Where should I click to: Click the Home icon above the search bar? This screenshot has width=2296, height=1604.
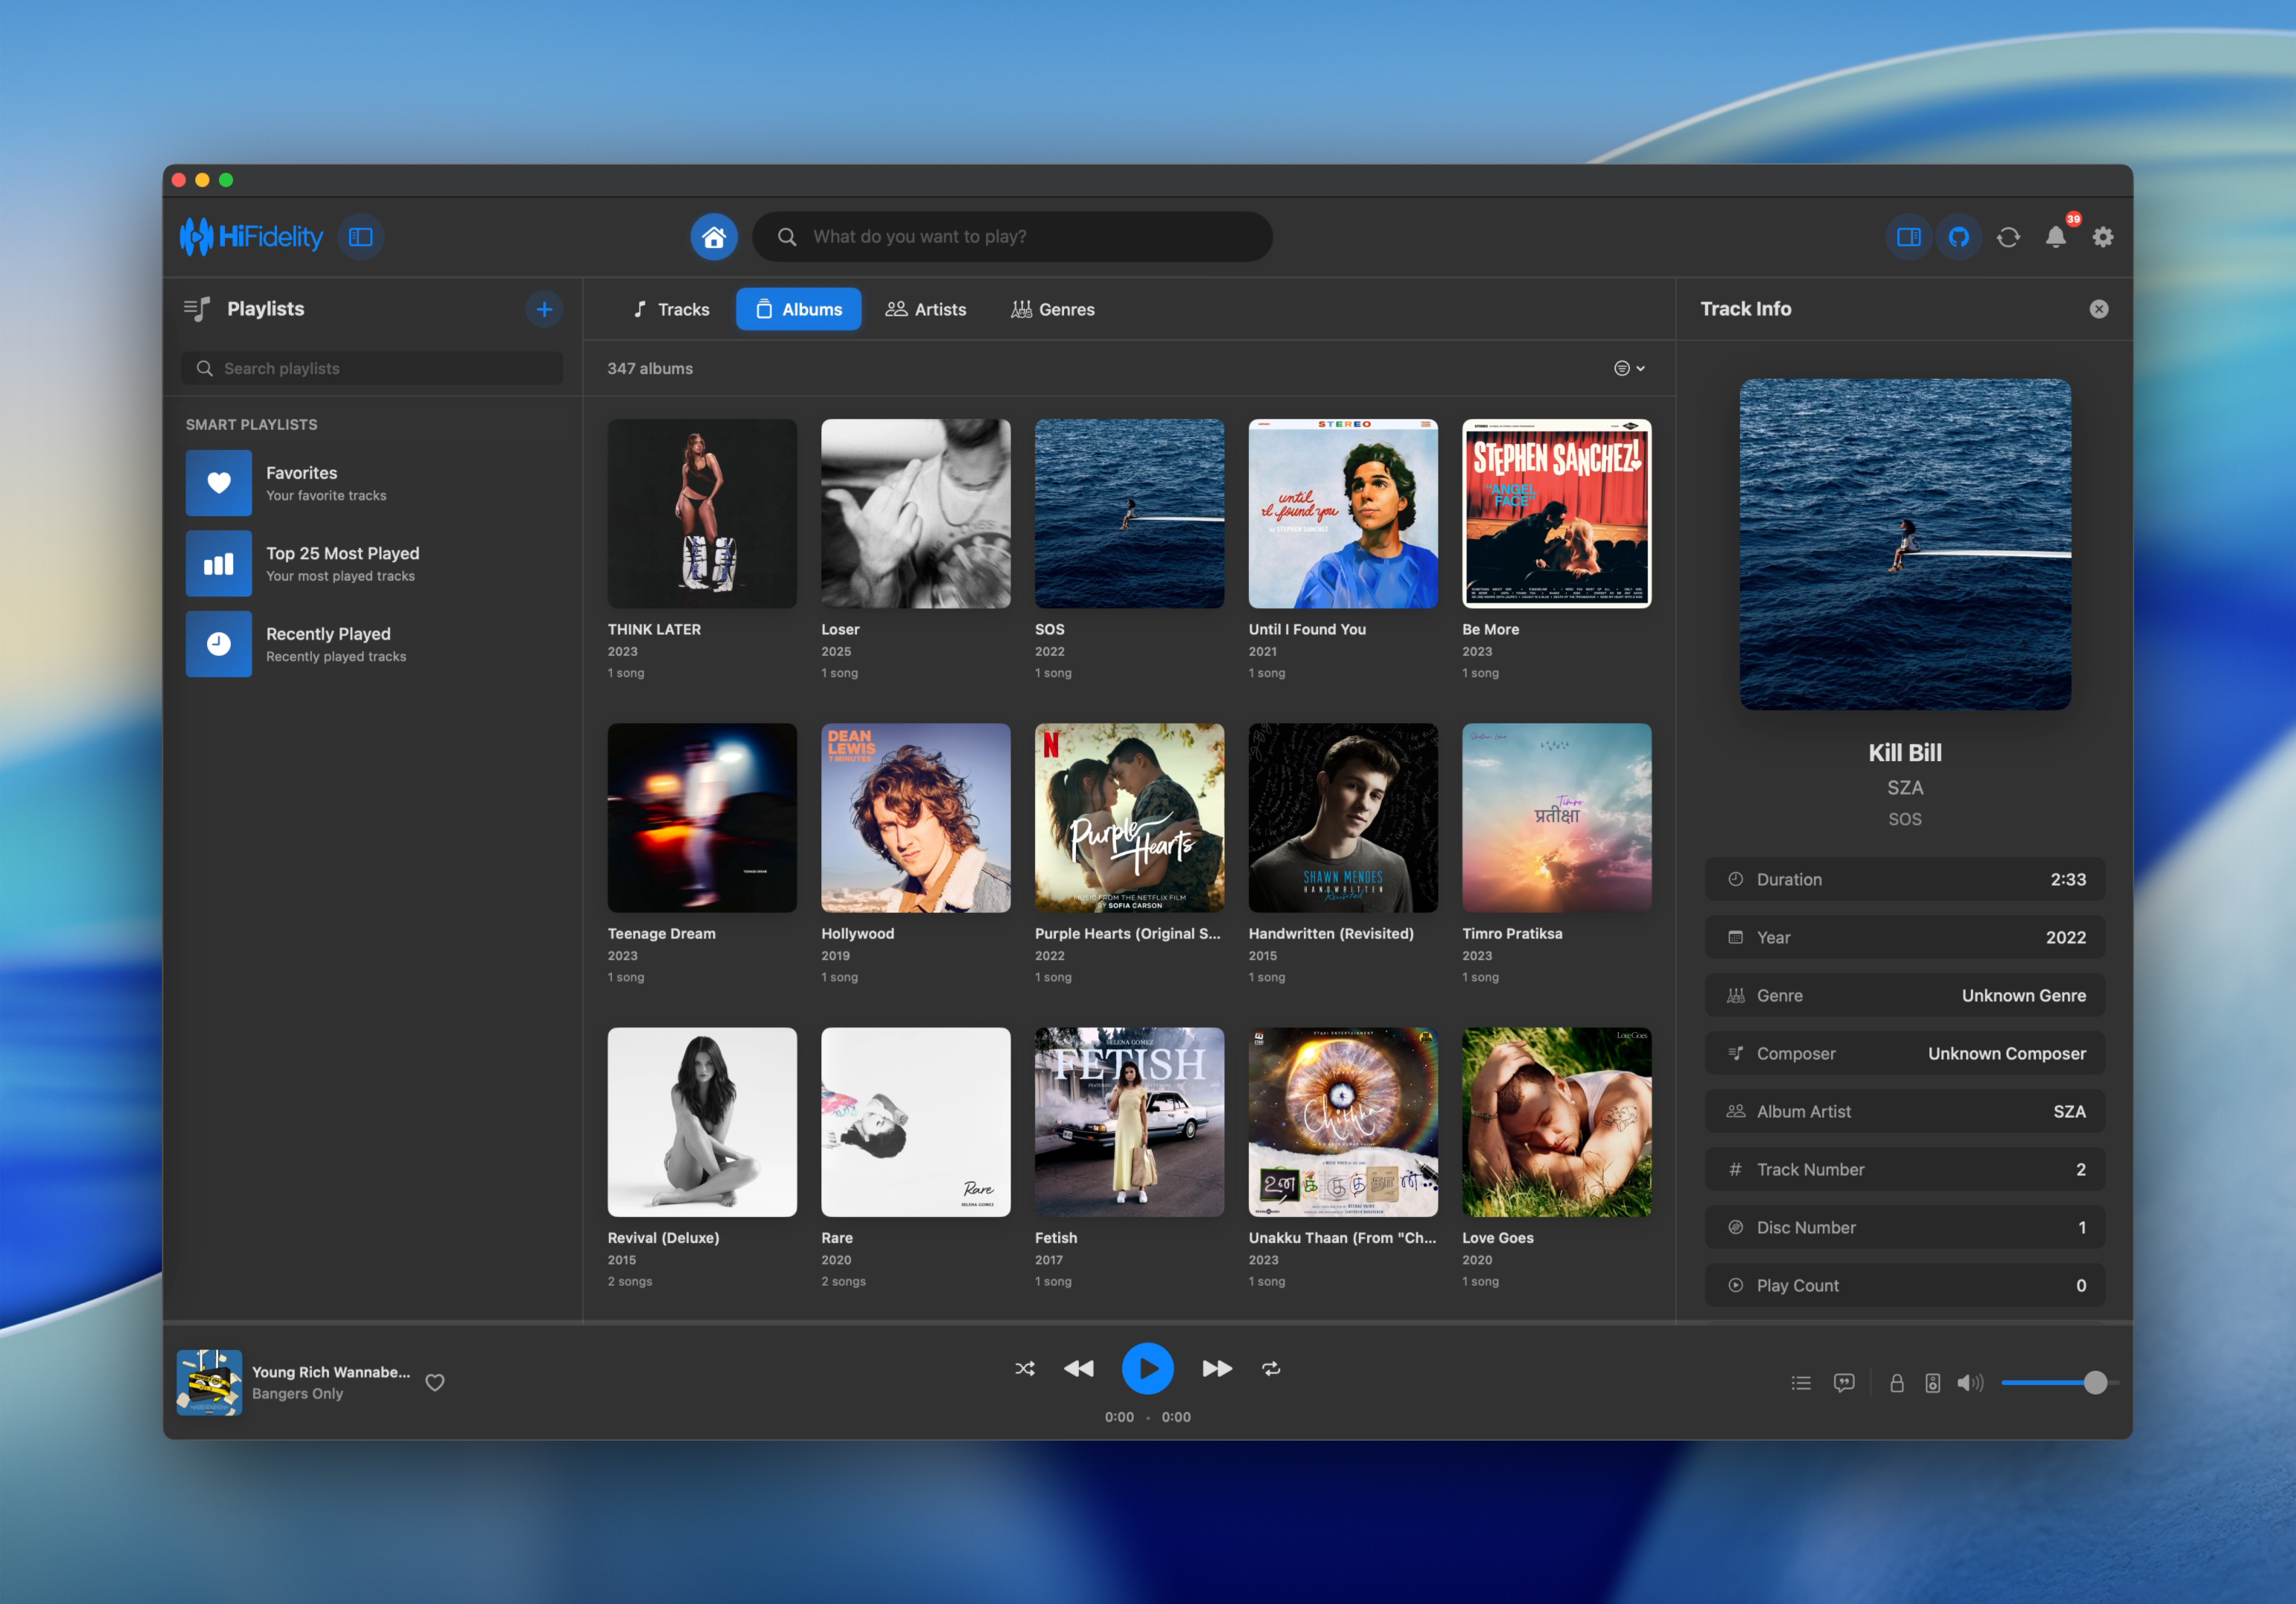click(x=714, y=237)
